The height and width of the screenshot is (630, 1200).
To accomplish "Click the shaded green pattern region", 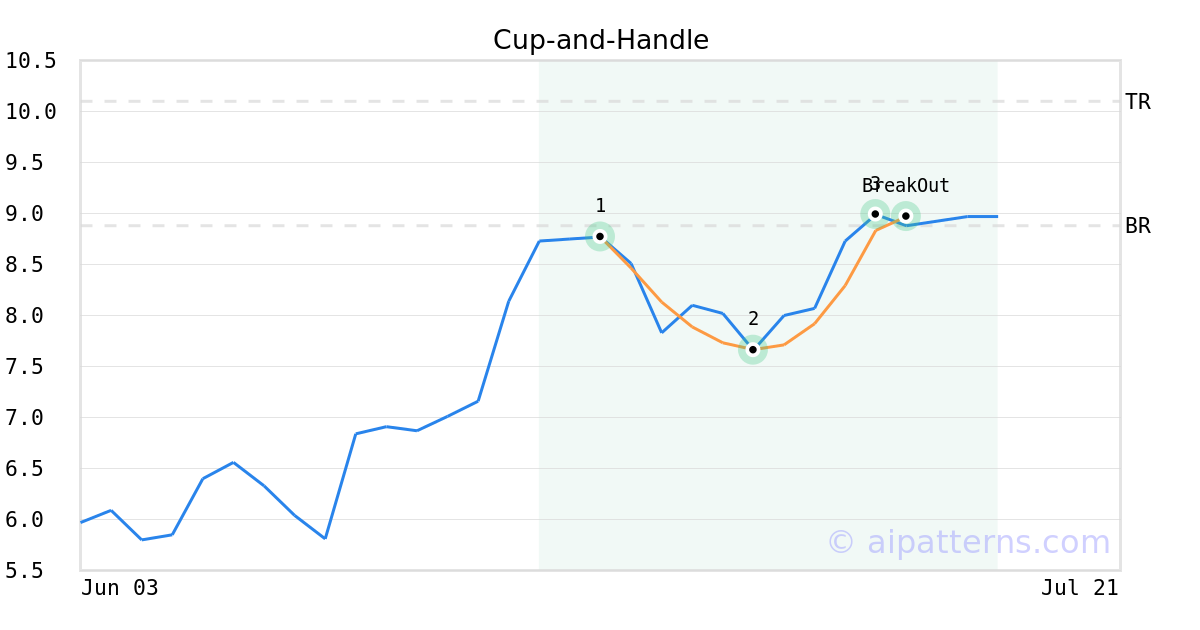I will (768, 450).
